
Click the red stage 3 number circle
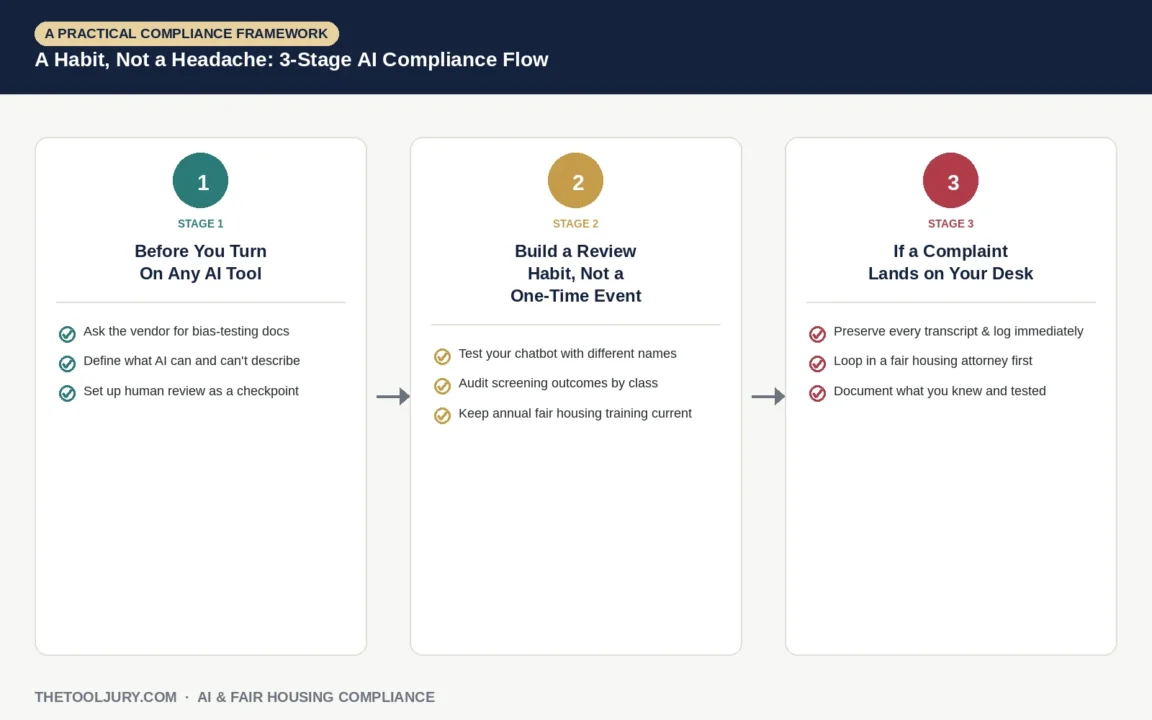tap(951, 181)
